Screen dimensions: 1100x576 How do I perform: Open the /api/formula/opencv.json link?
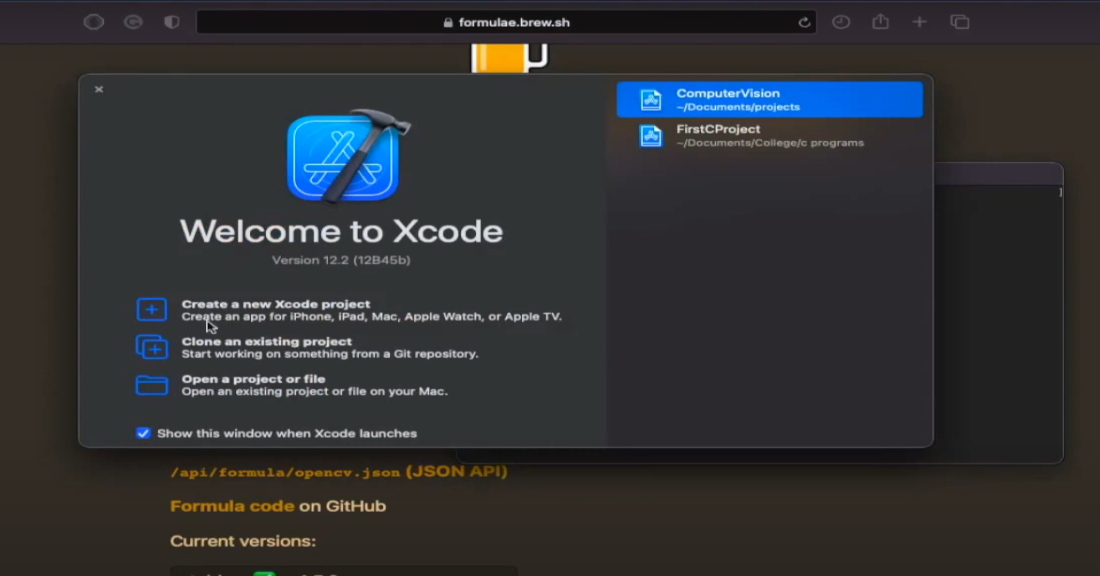(x=285, y=472)
